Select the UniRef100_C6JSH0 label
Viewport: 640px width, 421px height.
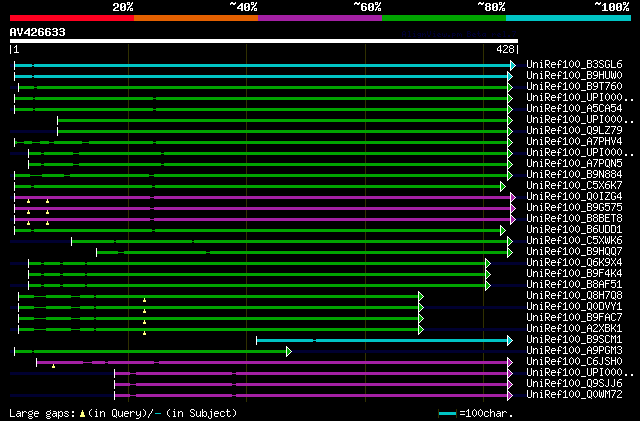[x=574, y=362]
